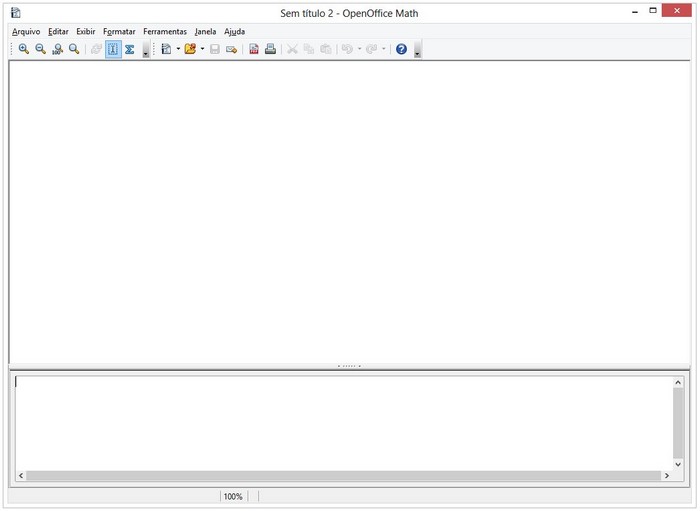Click the Save diskette icon
Image resolution: width=700 pixels, height=511 pixels.
pyautogui.click(x=215, y=49)
